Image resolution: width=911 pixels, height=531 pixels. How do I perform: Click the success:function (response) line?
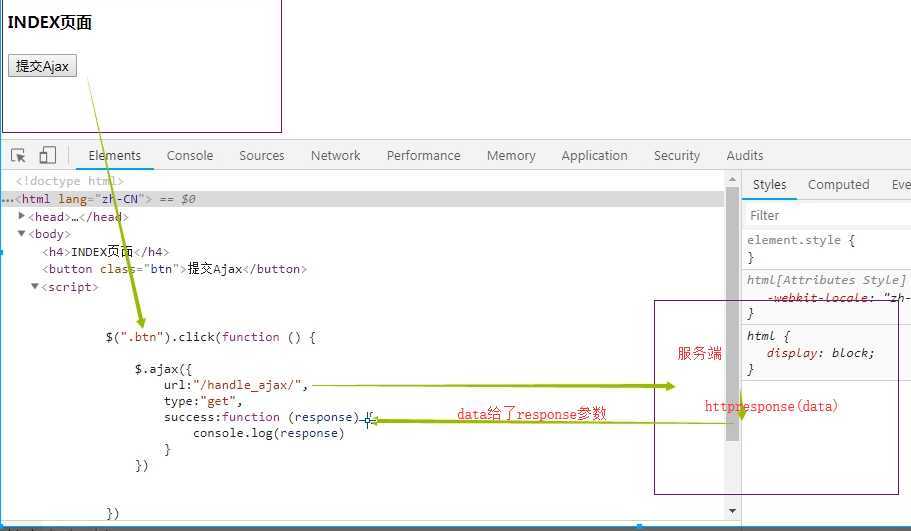261,417
